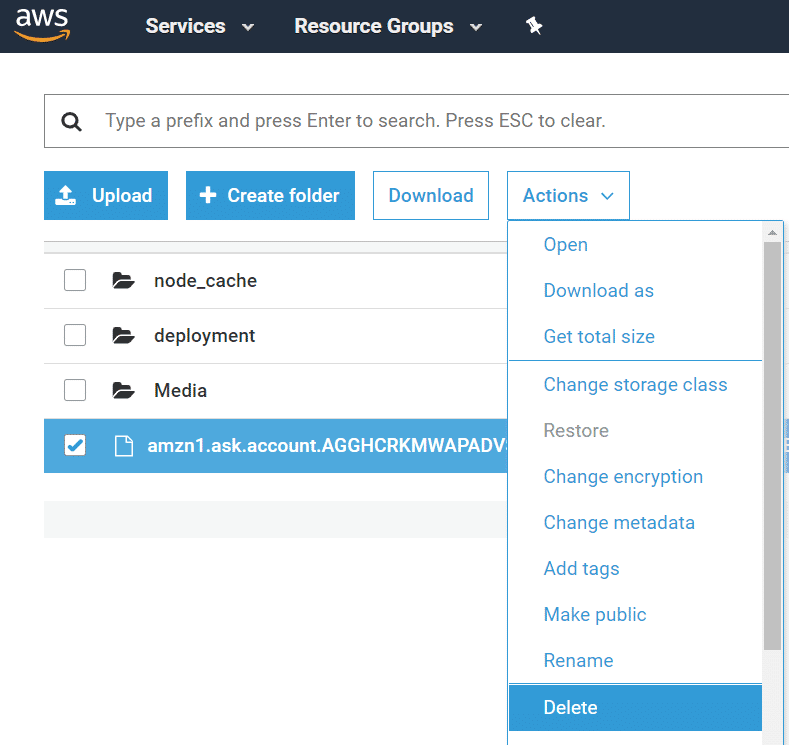Screen dimensions: 789x745
Task: Click the Media folder icon
Action: click(123, 391)
